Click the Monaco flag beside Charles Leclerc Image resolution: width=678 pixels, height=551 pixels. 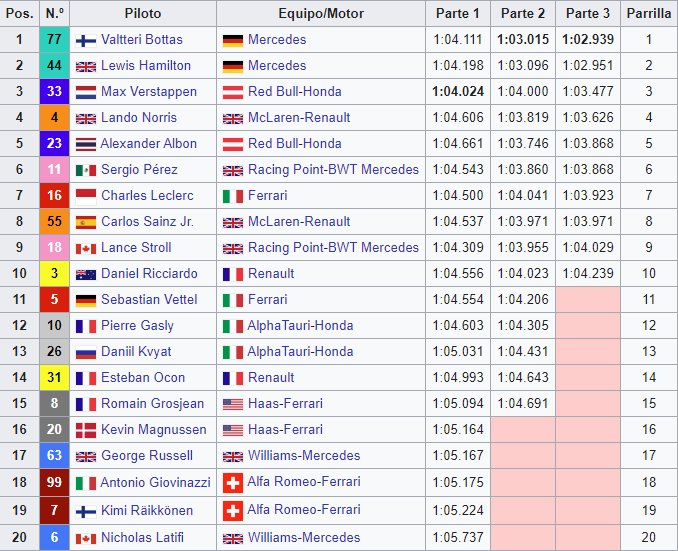[86, 196]
